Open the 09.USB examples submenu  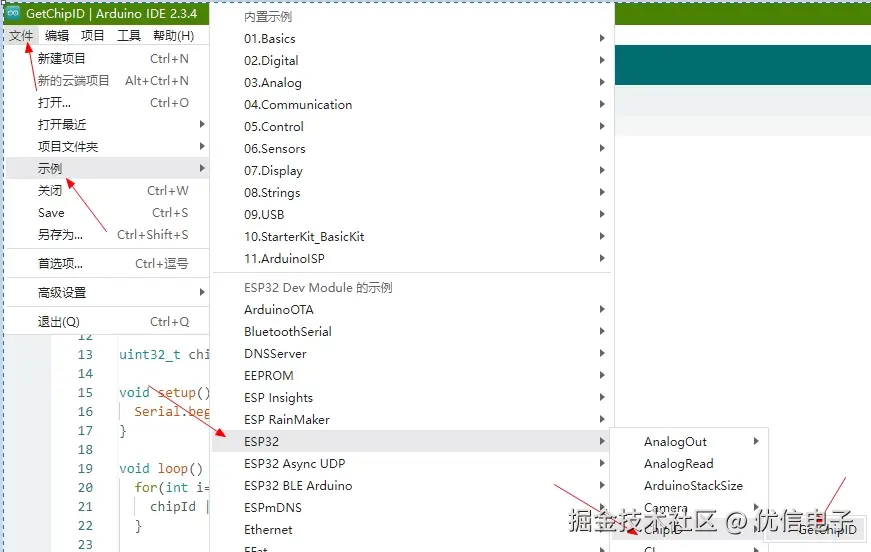(412, 214)
